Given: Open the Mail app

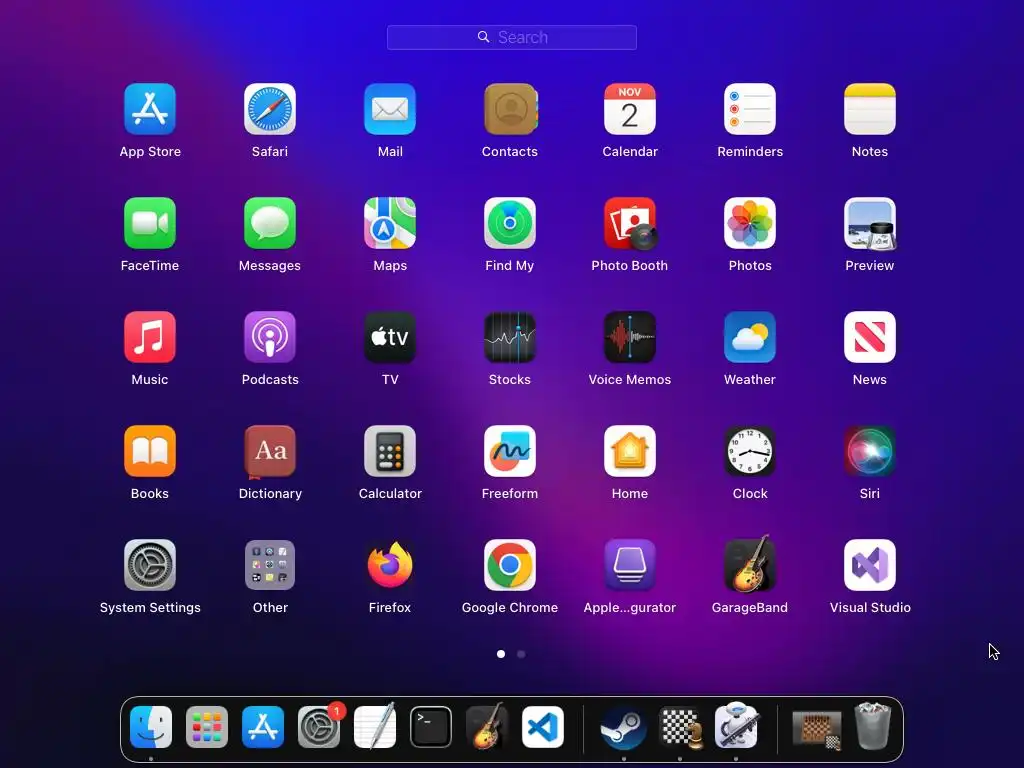Looking at the screenshot, I should point(390,109).
